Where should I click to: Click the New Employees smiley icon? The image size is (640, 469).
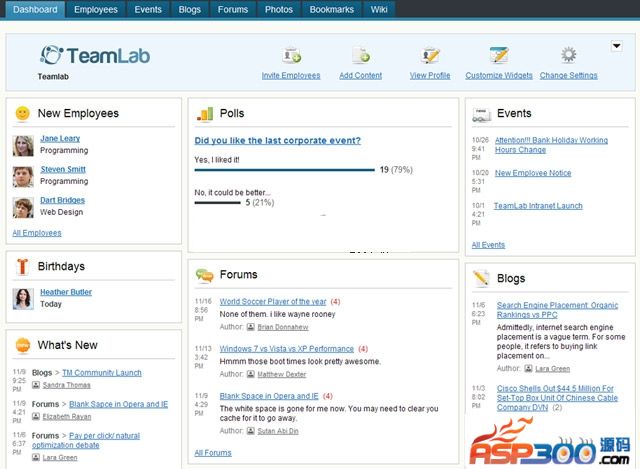coord(22,113)
